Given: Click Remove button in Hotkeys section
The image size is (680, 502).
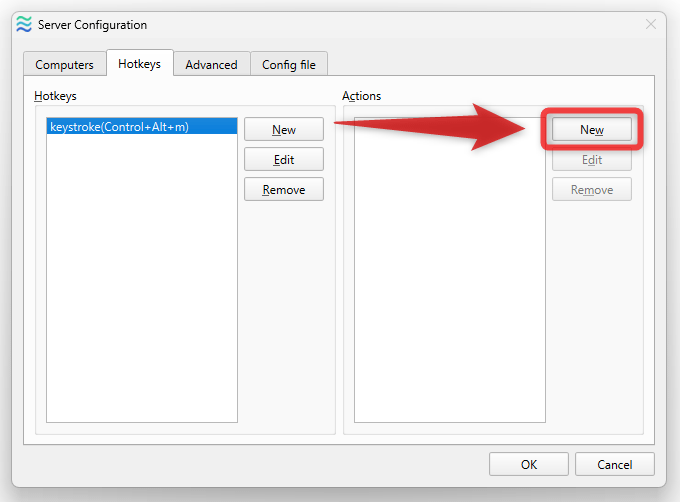Looking at the screenshot, I should pyautogui.click(x=284, y=189).
